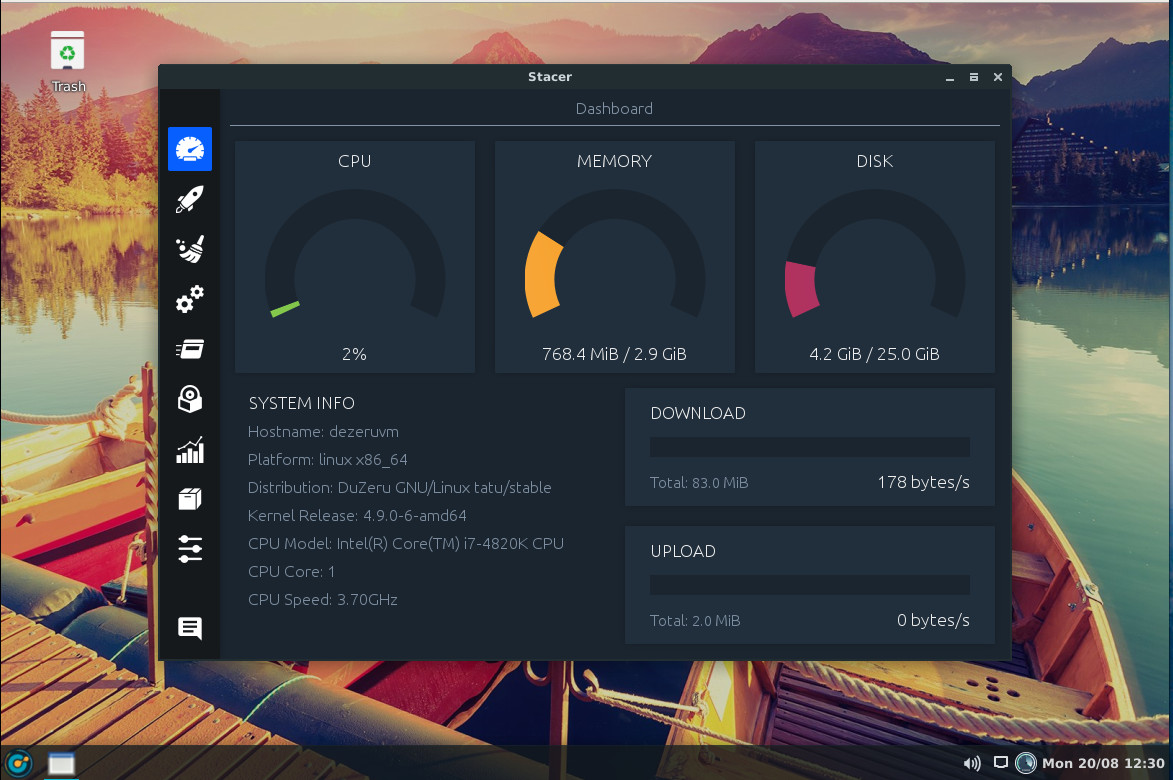Click the Dashboard page heading
1173x780 pixels.
tap(614, 108)
